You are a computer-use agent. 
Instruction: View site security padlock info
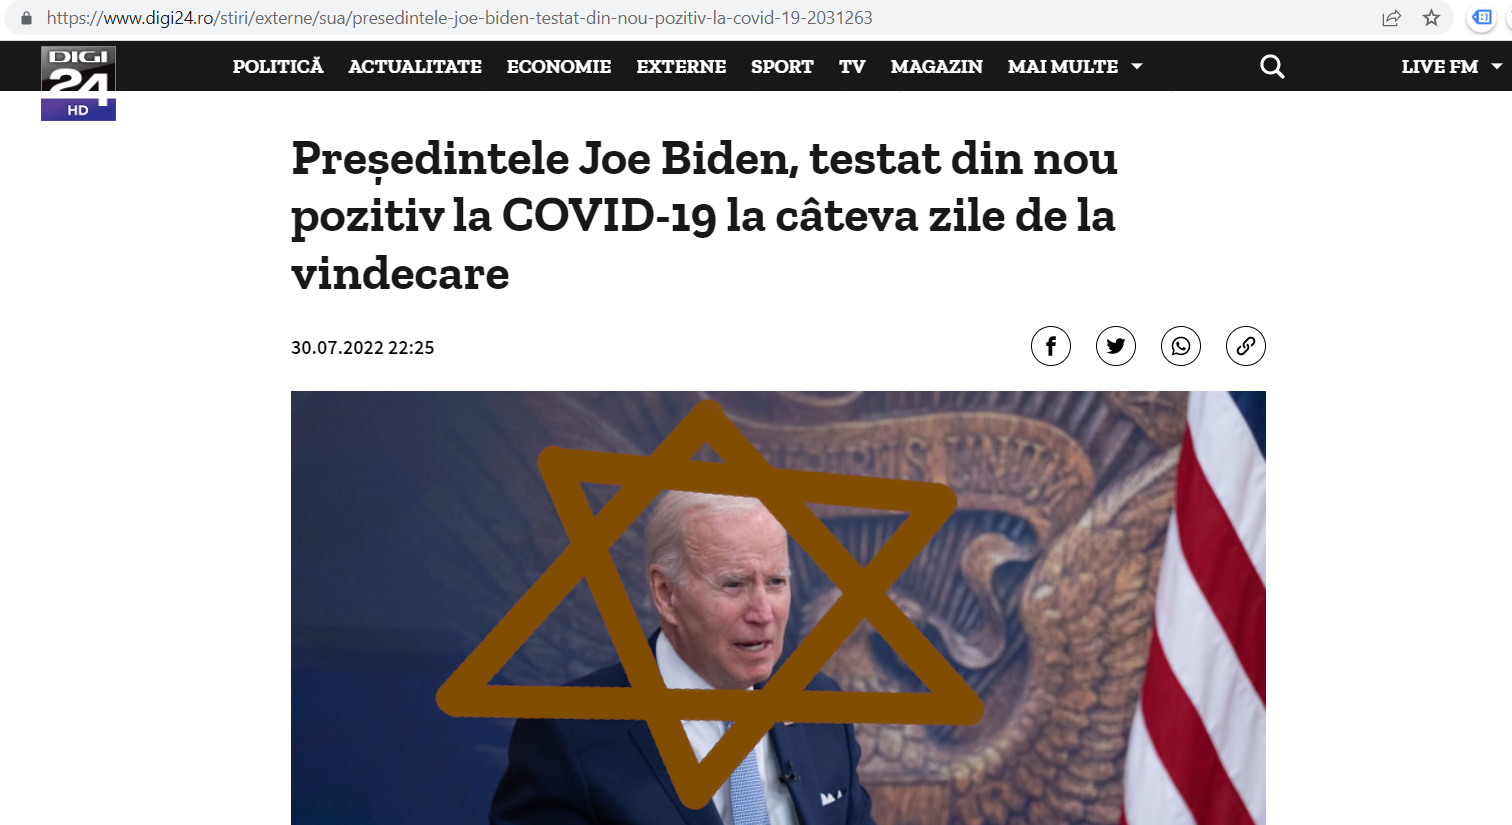(x=26, y=18)
